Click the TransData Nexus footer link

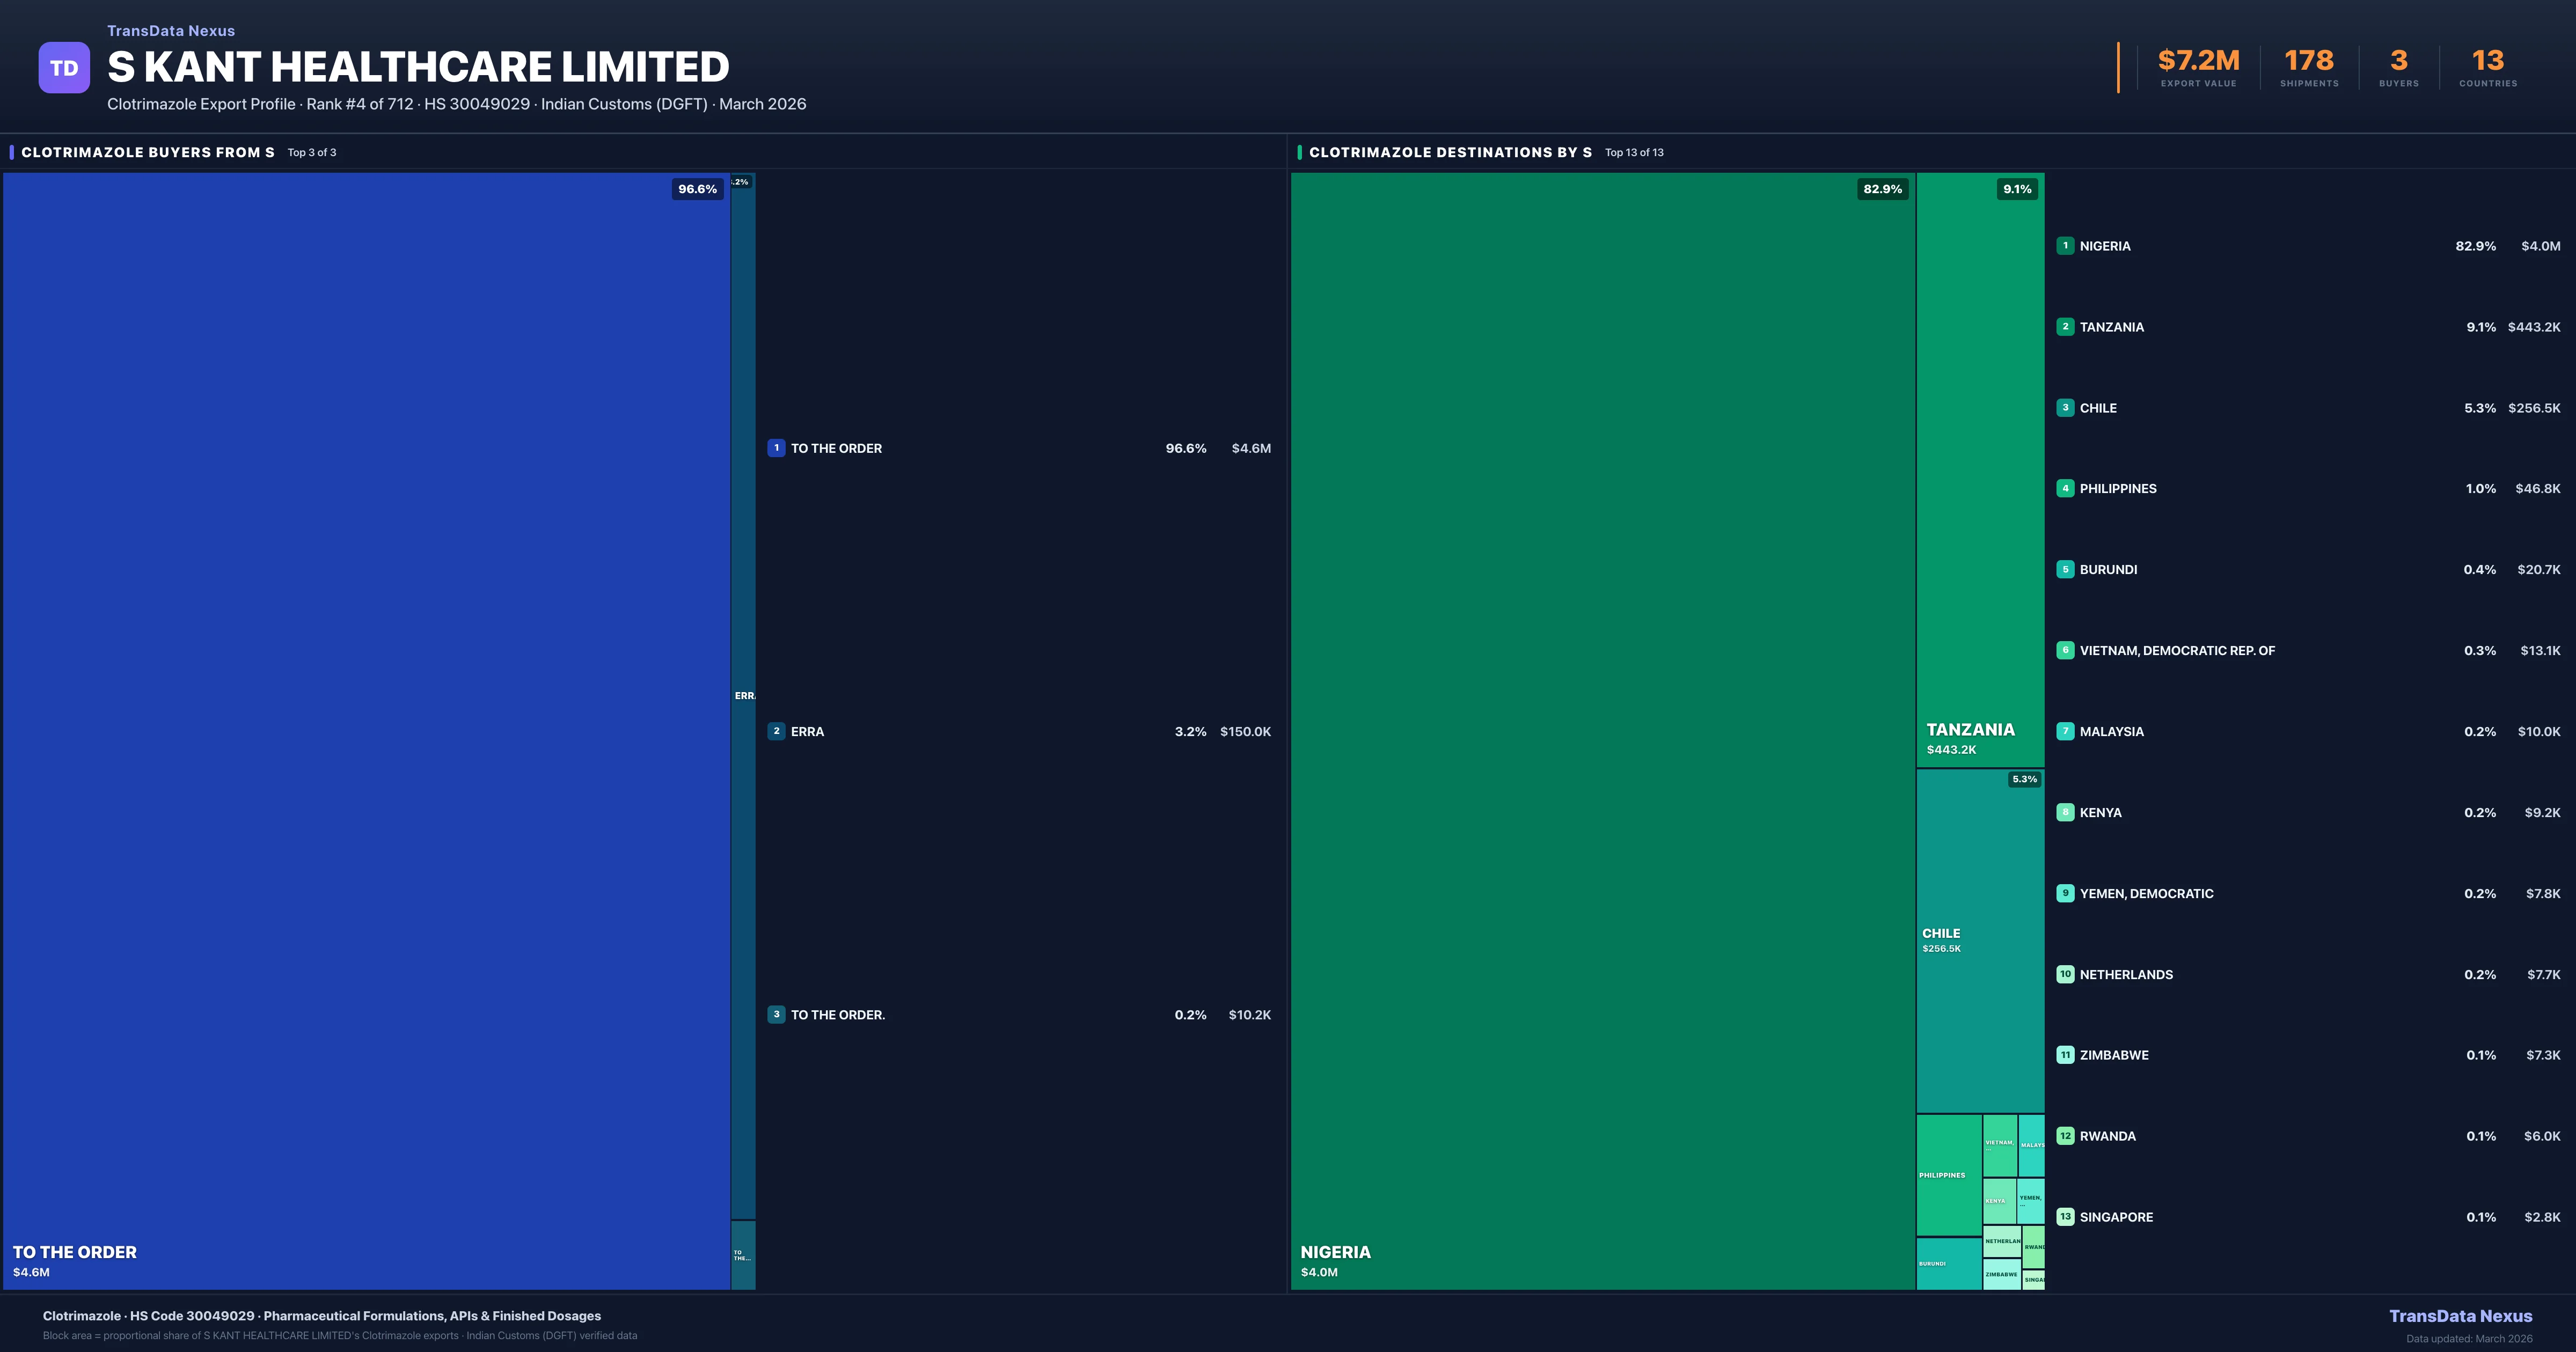tap(2460, 1316)
